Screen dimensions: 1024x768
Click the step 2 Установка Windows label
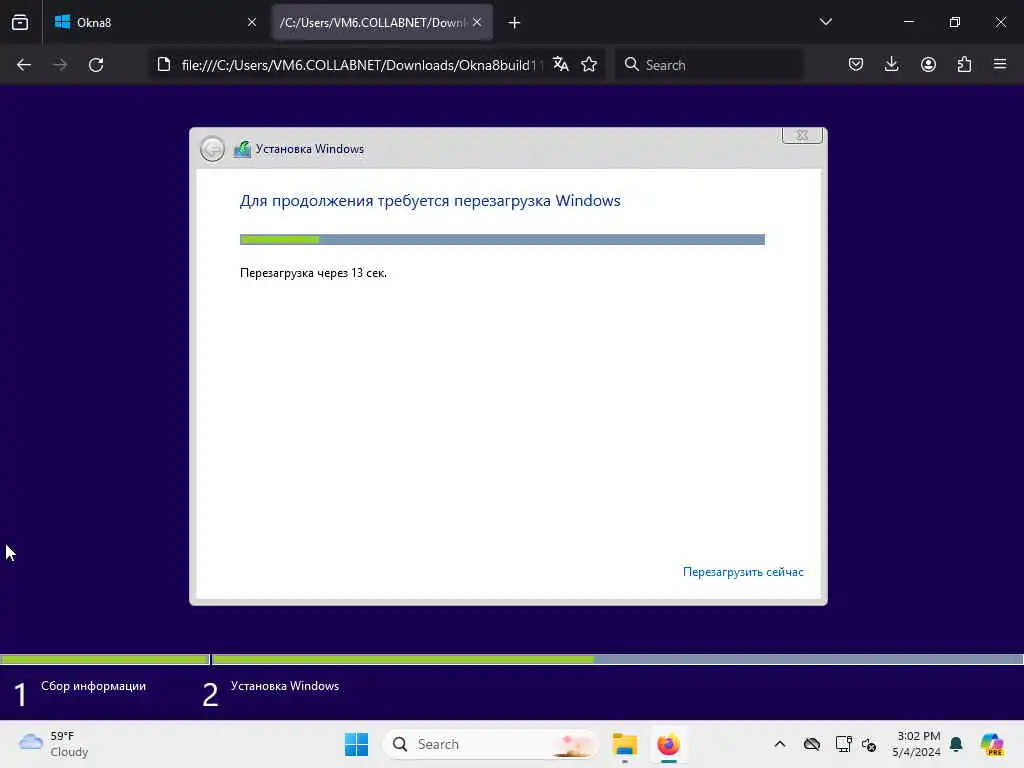pyautogui.click(x=285, y=686)
